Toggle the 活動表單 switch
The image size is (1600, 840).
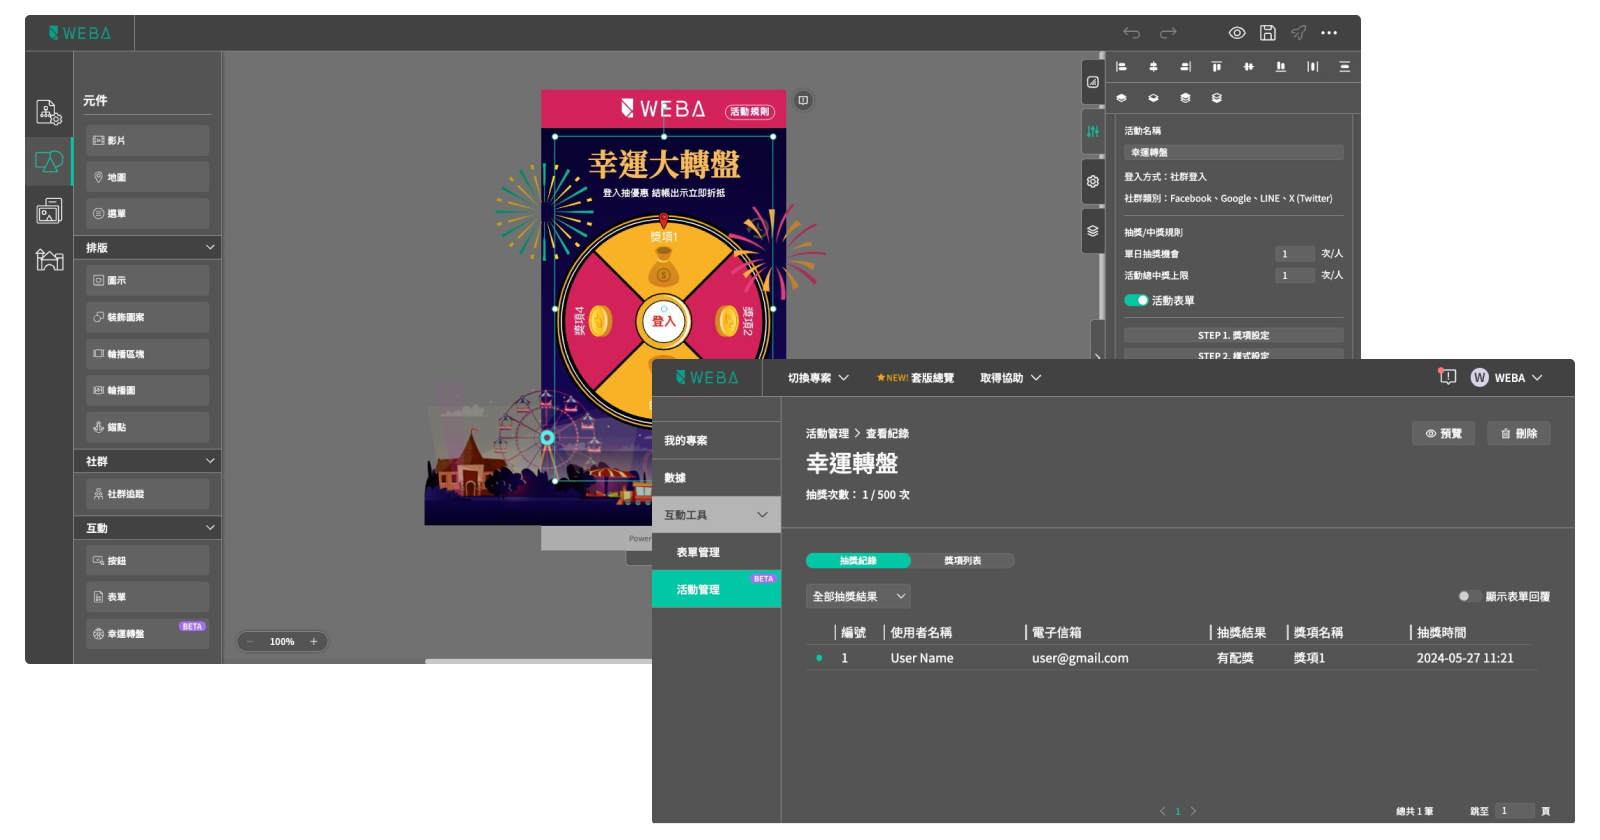coord(1136,300)
